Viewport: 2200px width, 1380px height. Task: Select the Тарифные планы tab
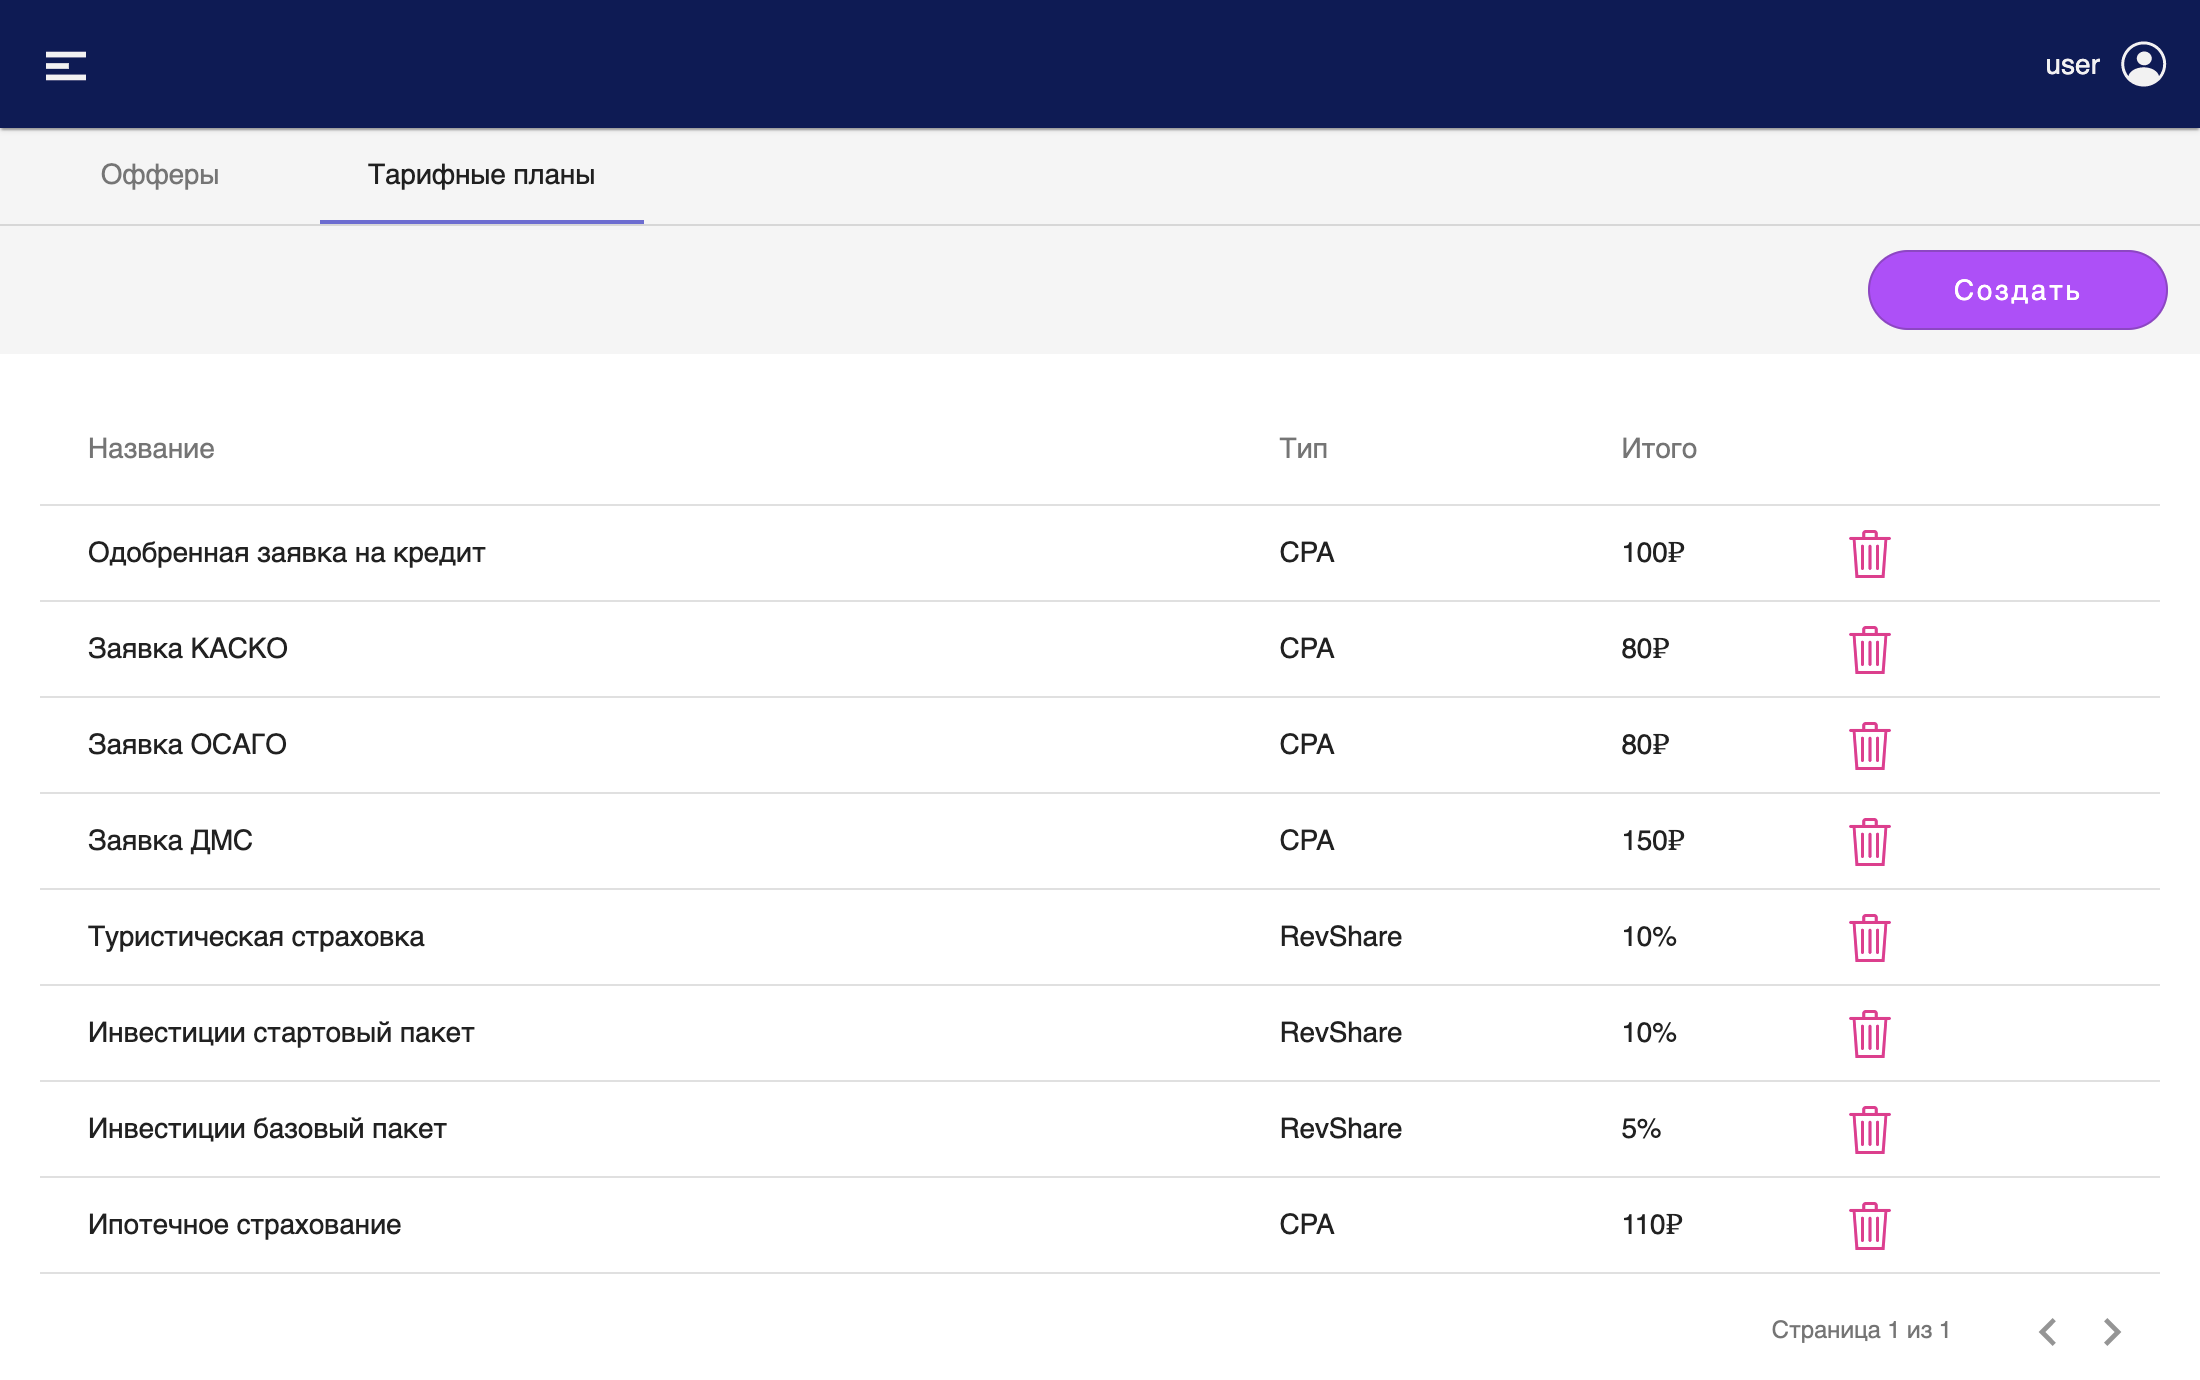pos(481,175)
